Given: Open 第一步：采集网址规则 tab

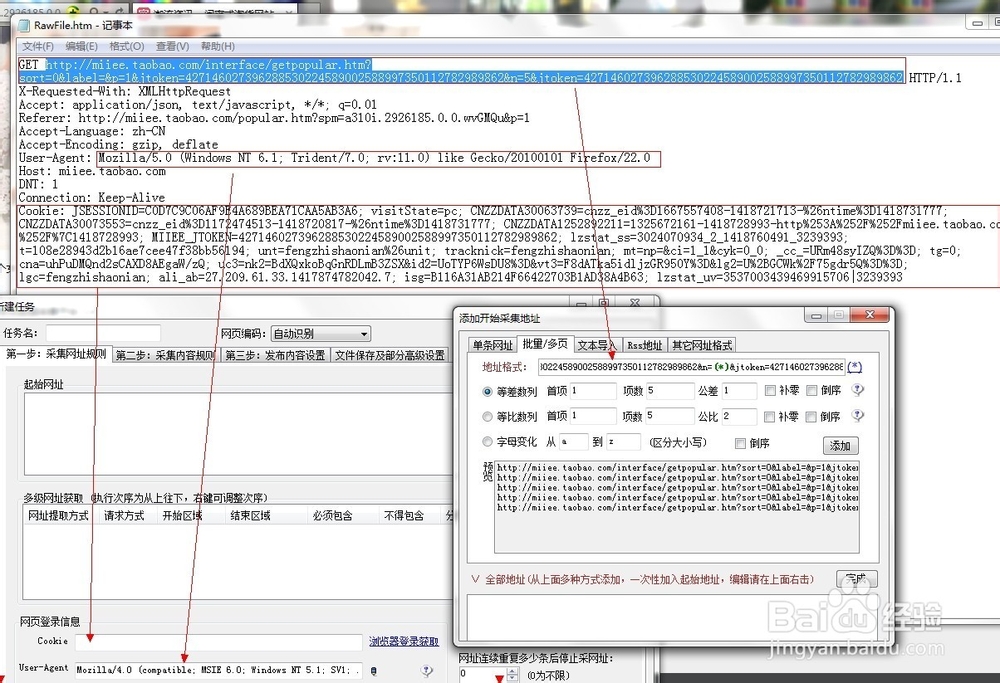Looking at the screenshot, I should coord(56,354).
